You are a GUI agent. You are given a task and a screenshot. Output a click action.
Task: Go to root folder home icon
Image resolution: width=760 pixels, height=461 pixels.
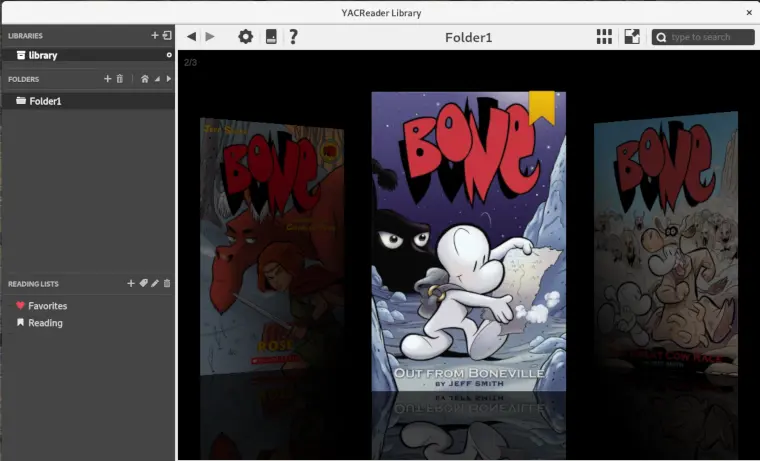point(144,79)
